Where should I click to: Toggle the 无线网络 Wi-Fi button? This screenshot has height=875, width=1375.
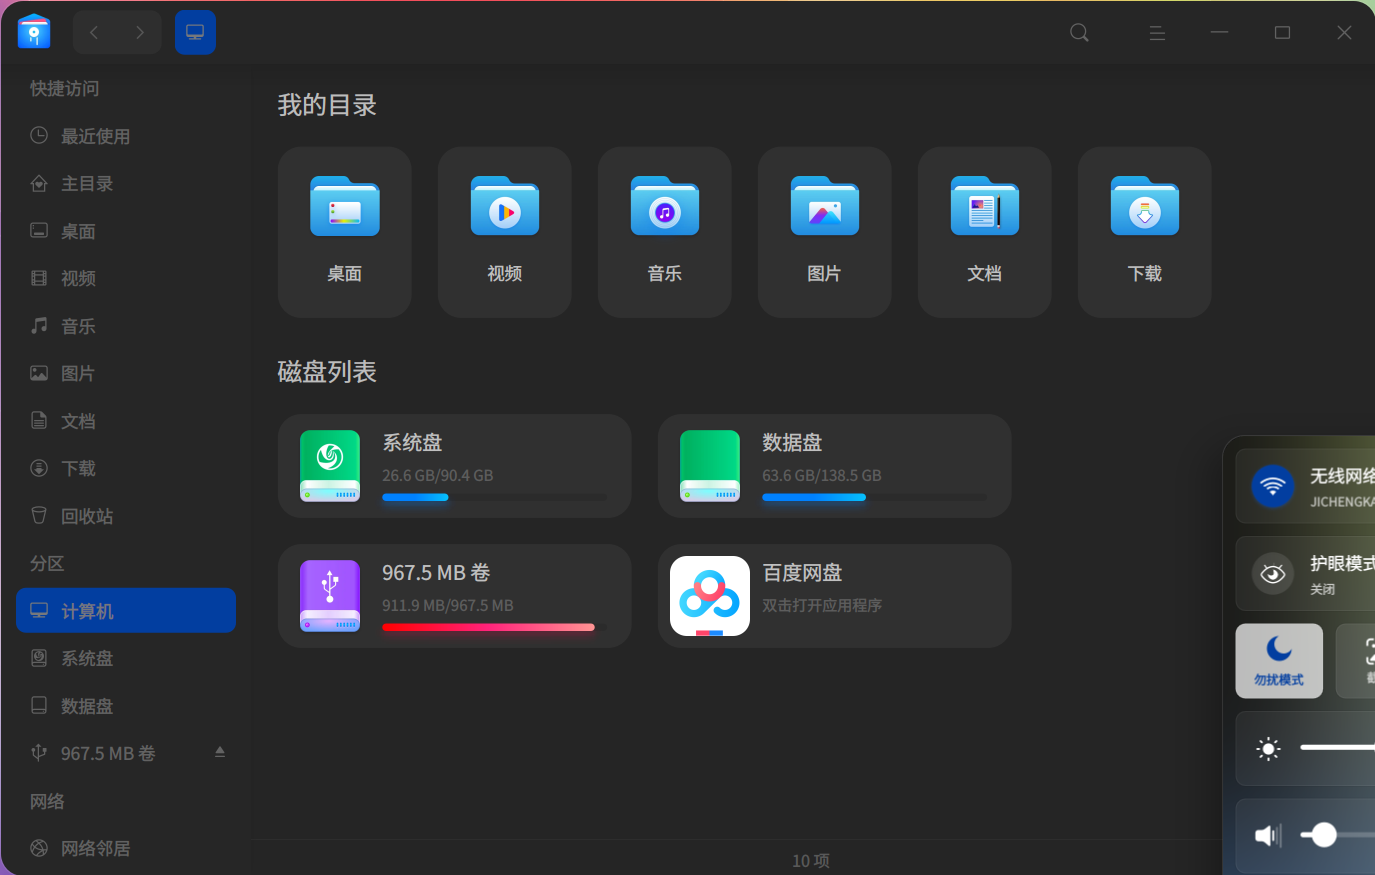tap(1273, 487)
